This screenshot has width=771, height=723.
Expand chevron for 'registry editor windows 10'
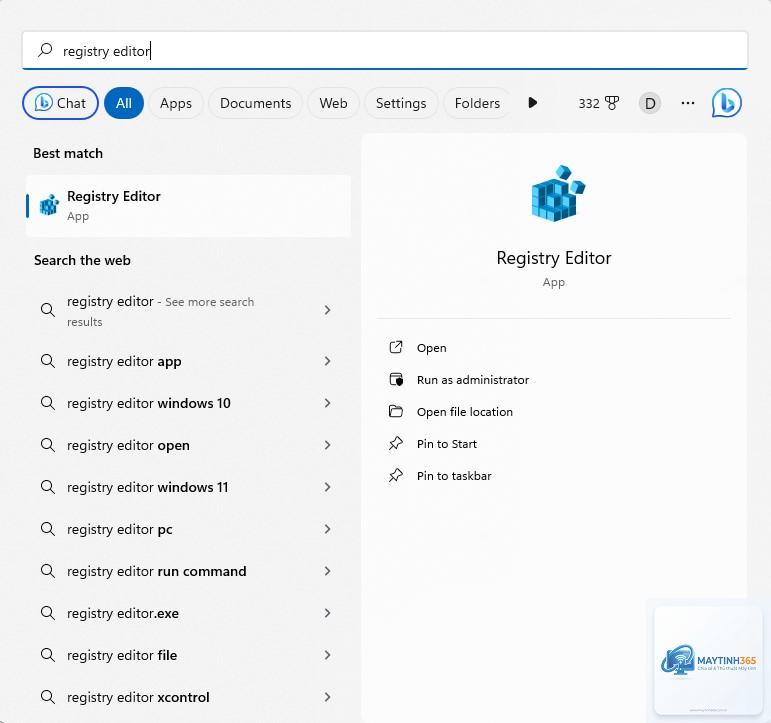[x=327, y=403]
